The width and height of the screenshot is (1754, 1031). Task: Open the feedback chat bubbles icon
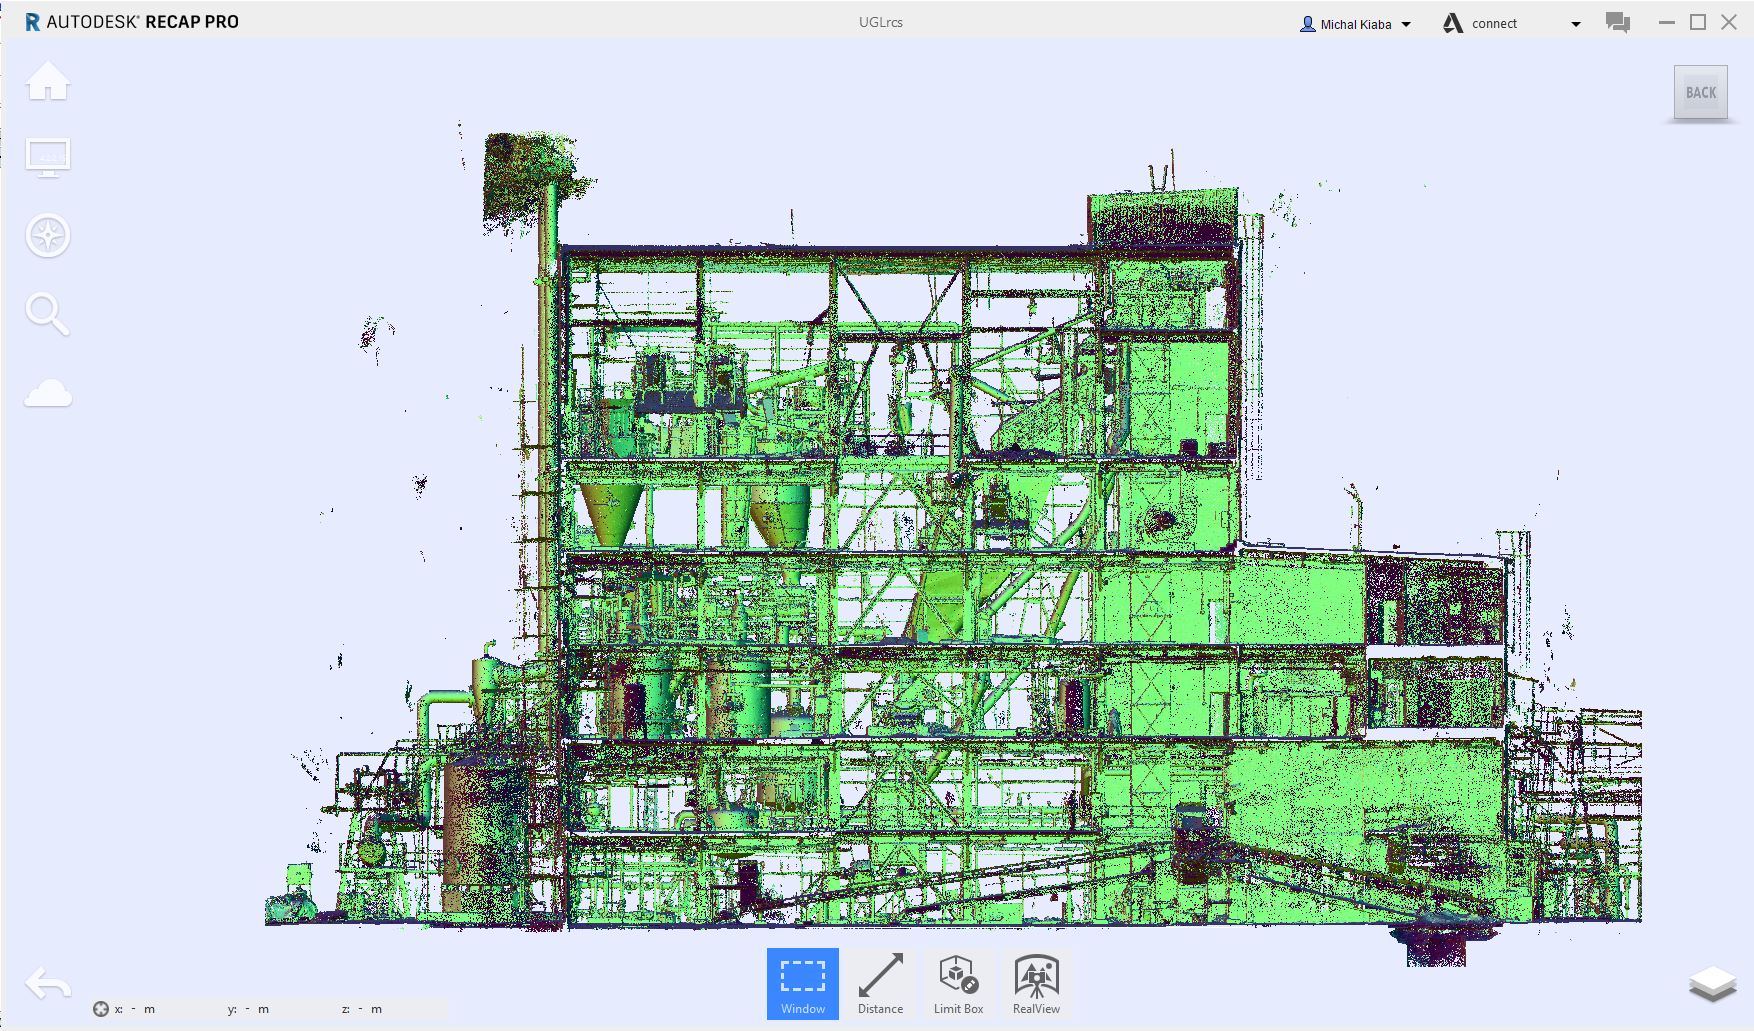pyautogui.click(x=1617, y=23)
